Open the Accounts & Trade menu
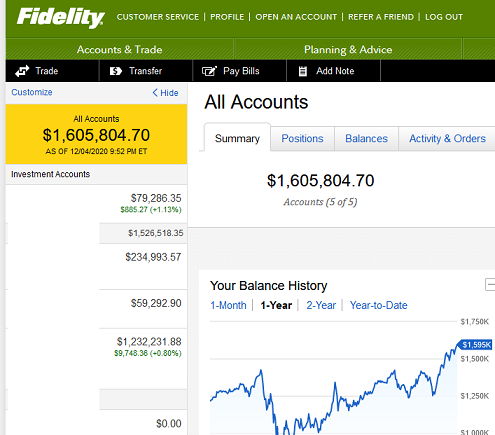The height and width of the screenshot is (435, 495). 119,50
